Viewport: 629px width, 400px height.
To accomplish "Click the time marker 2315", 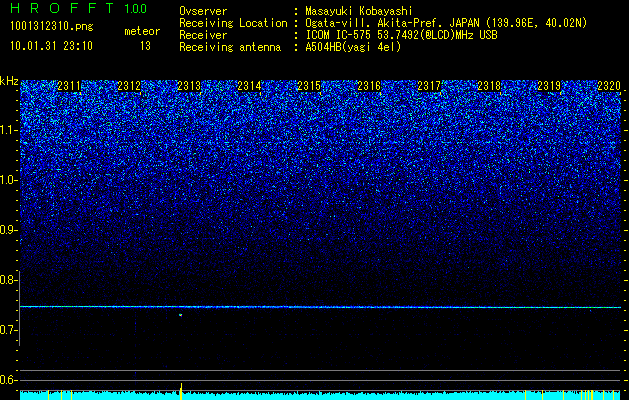I will 309,85.
